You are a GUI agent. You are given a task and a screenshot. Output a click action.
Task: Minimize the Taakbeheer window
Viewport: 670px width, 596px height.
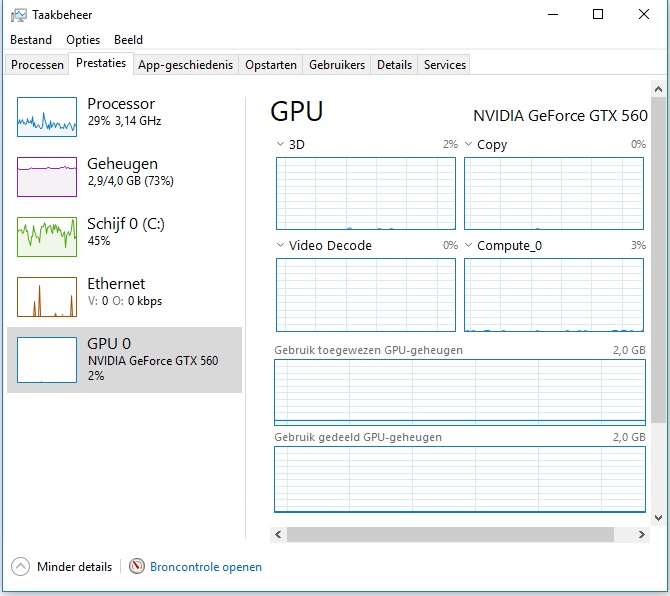point(553,14)
